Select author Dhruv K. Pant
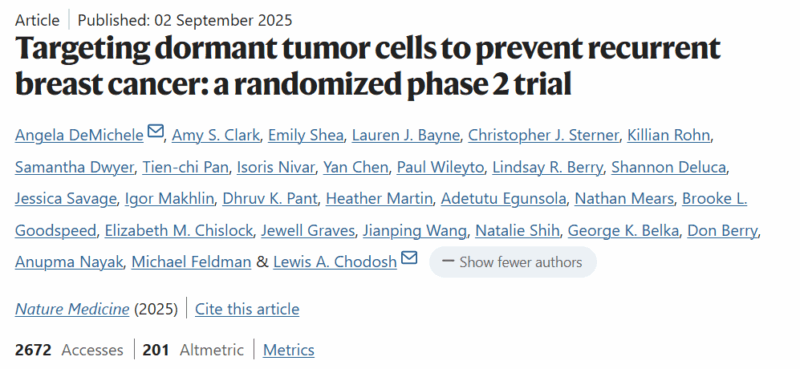The height and width of the screenshot is (369, 800). tap(270, 199)
